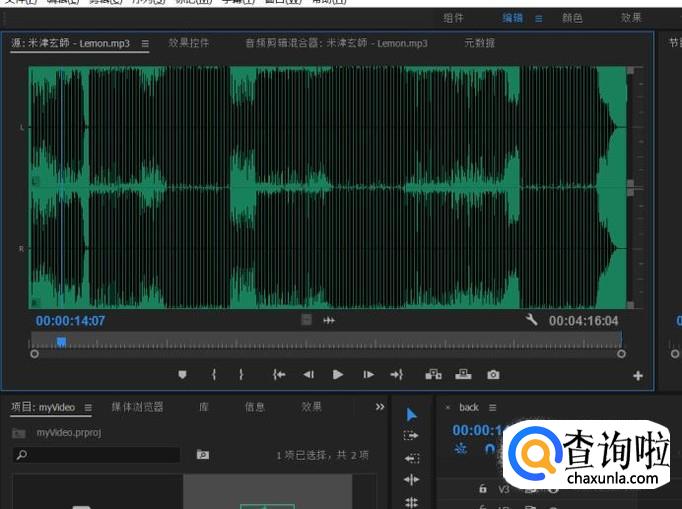Toggle snap in the back timeline
The width and height of the screenshot is (682, 509).
tap(489, 449)
